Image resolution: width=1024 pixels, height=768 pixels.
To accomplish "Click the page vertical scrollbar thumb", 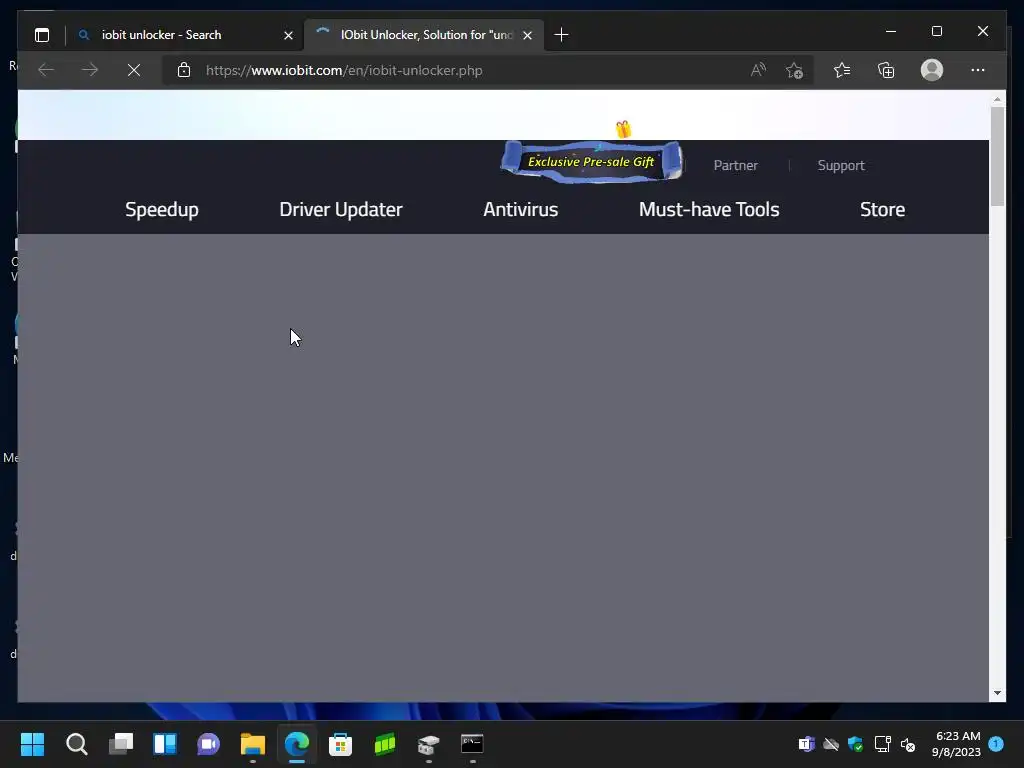I will 997,157.
